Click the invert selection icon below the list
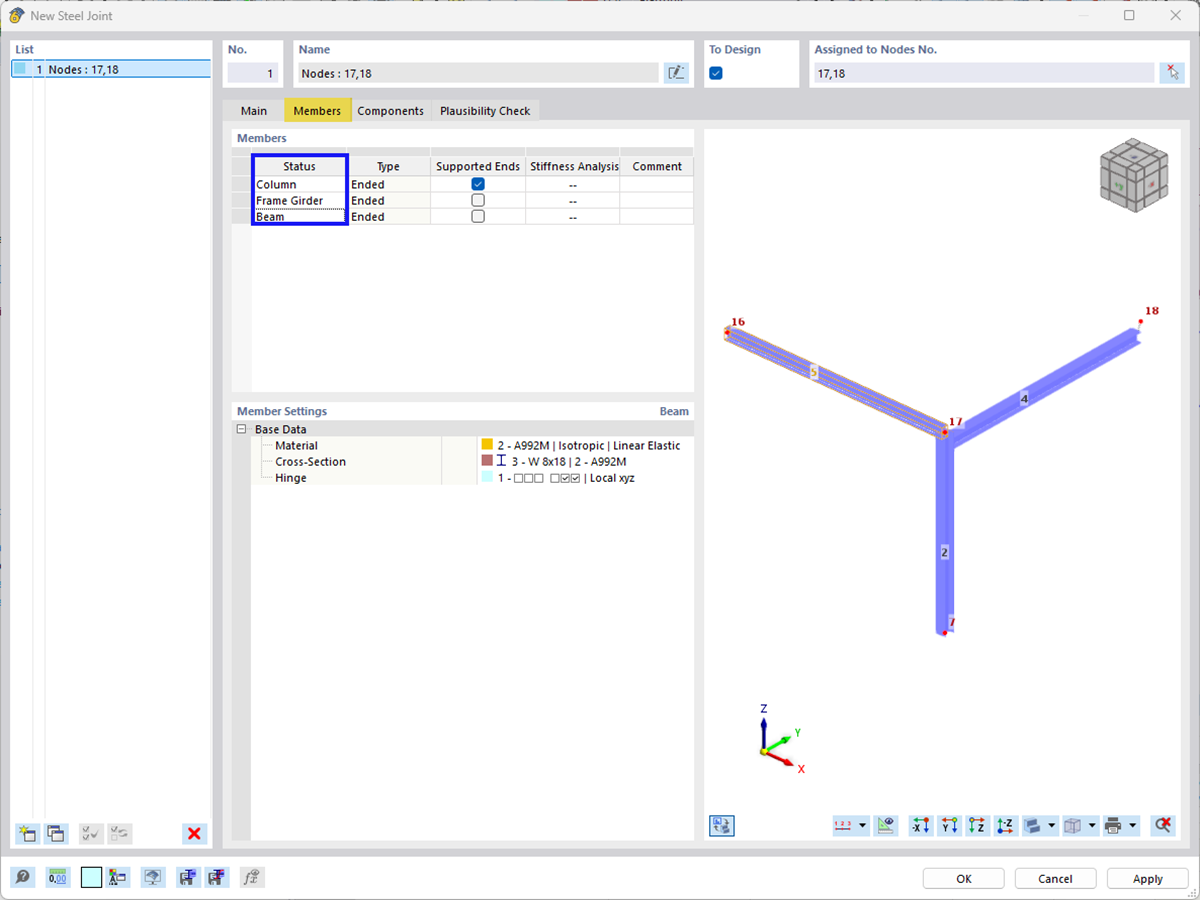Viewport: 1200px width, 900px height. point(119,833)
